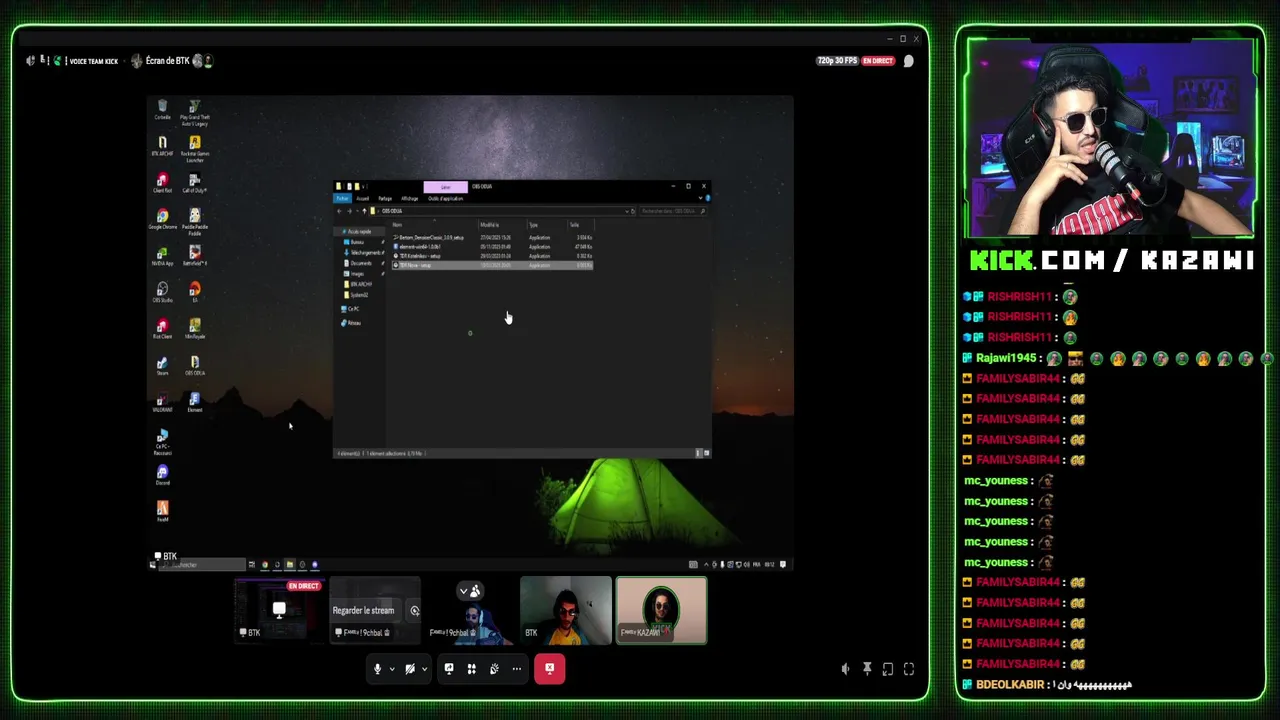Select 9chbal's camera tile
Screen dimensions: 1280x720
pyautogui.click(x=470, y=610)
